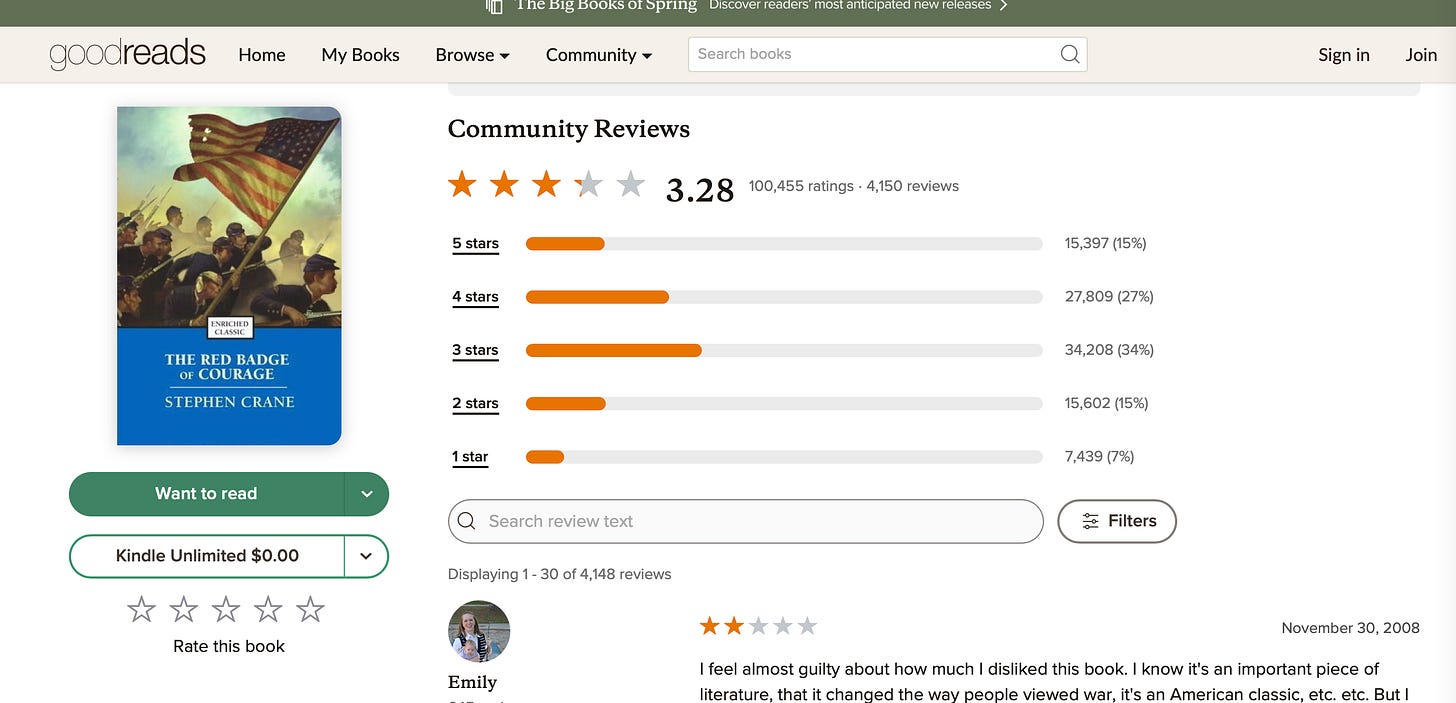
Task: Click the Want to read button
Action: pyautogui.click(x=206, y=494)
